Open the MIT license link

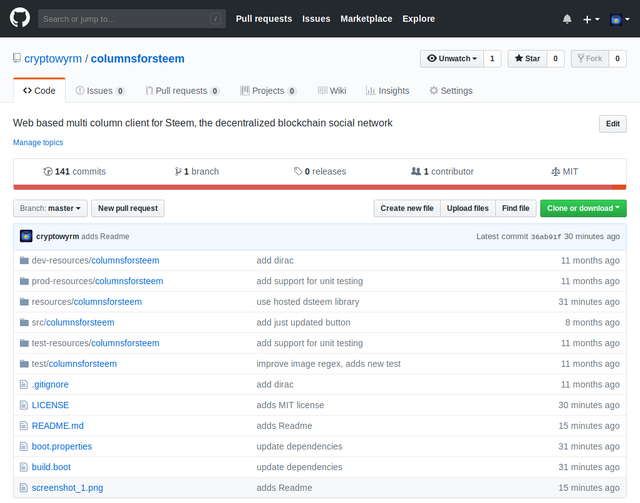click(564, 171)
